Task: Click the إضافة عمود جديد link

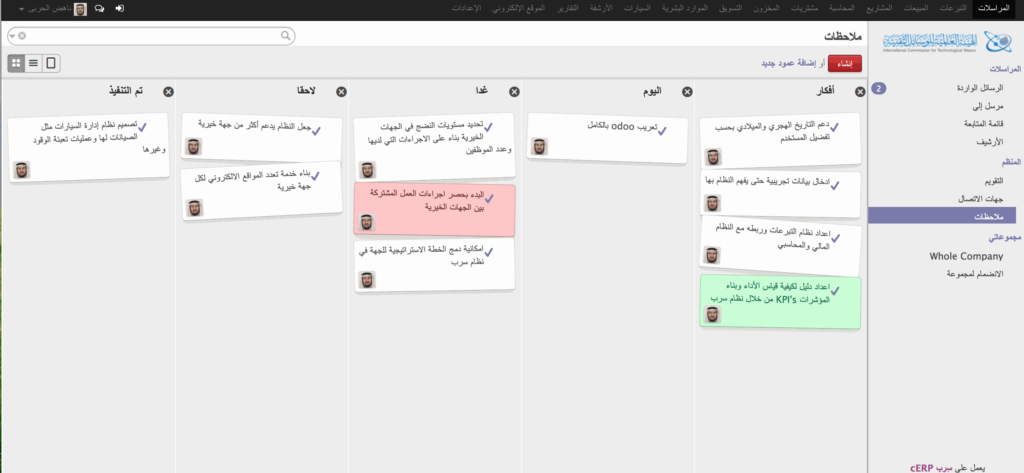Action: click(788, 64)
